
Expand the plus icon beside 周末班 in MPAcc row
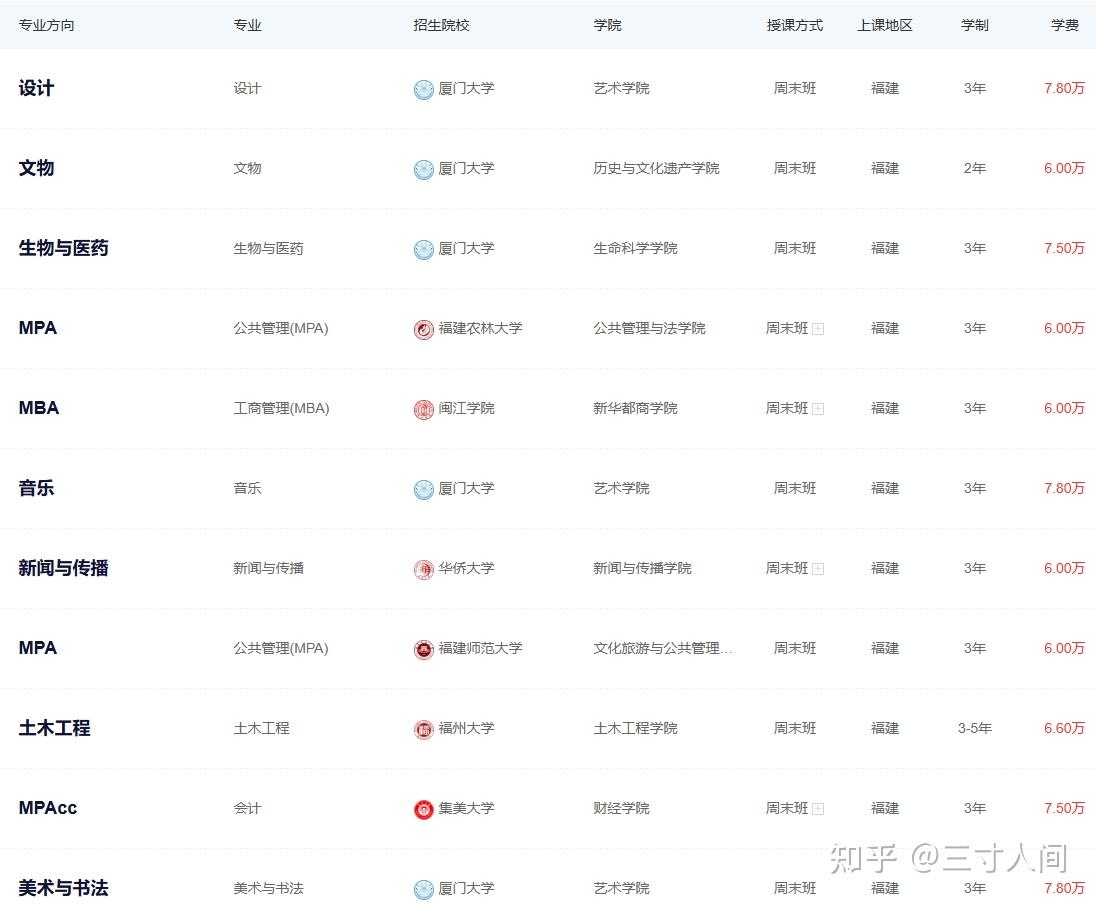818,809
